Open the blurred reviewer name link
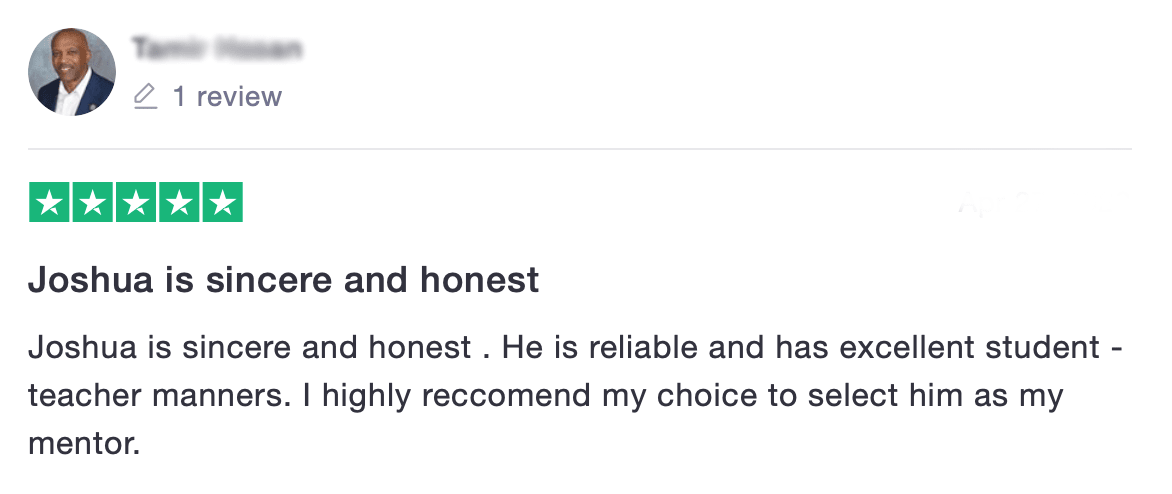The width and height of the screenshot is (1172, 494). pyautogui.click(x=217, y=49)
